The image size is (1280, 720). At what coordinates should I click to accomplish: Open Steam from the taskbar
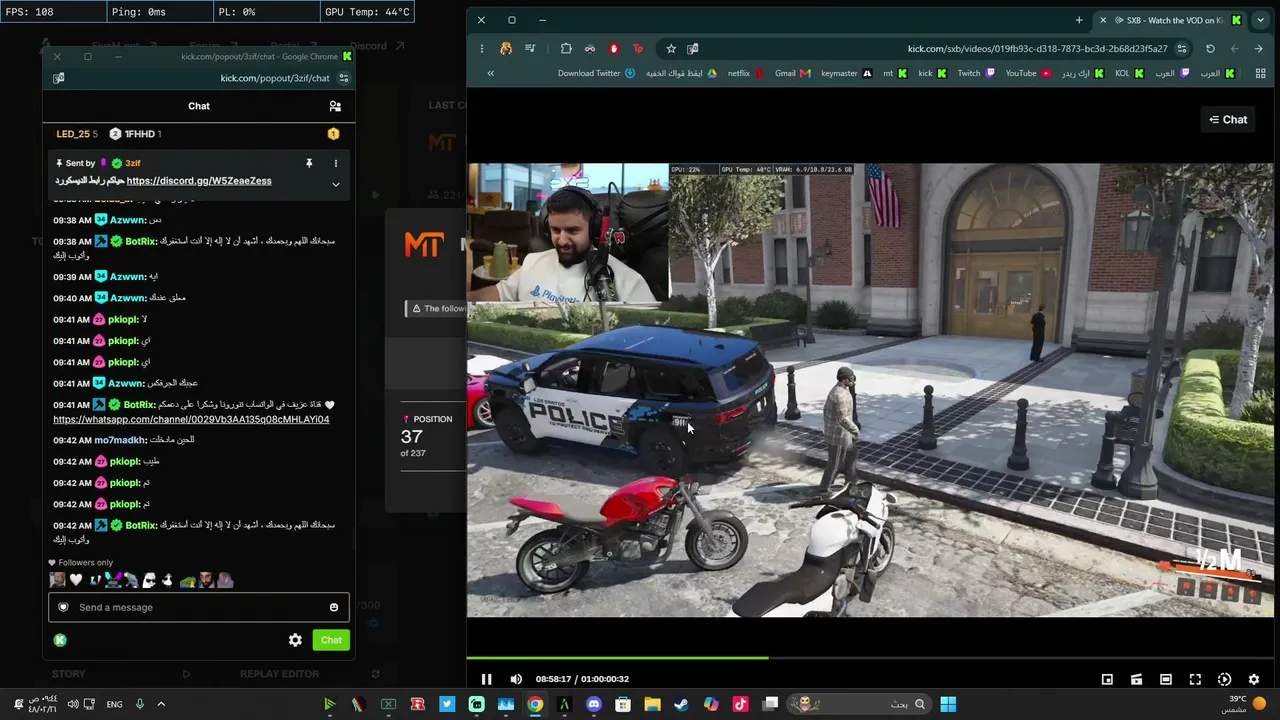(x=681, y=704)
